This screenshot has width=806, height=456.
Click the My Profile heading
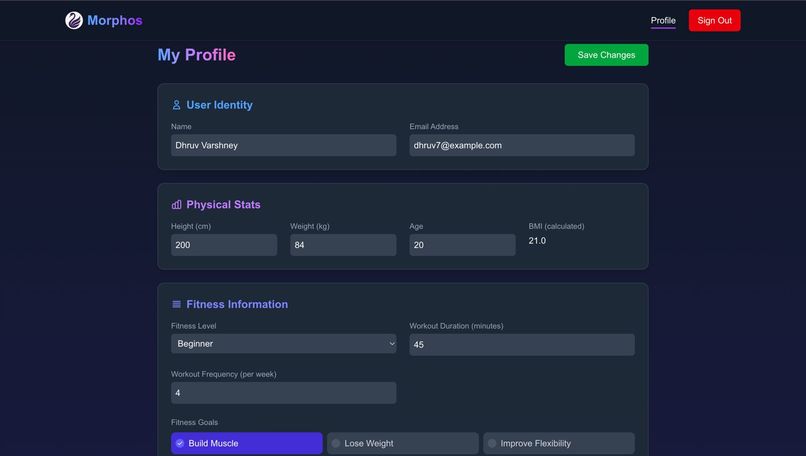(196, 55)
